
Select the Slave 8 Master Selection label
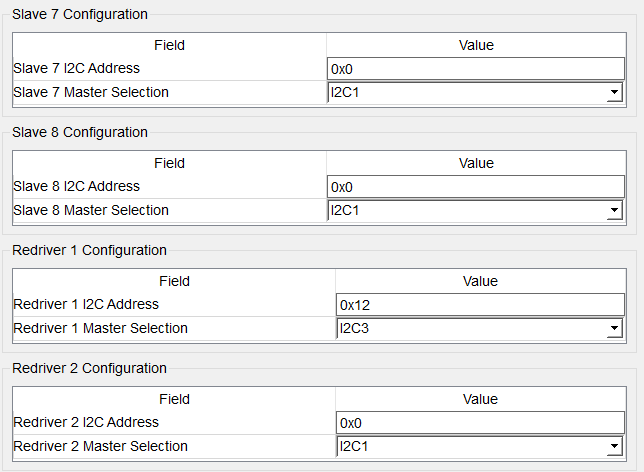(91, 210)
